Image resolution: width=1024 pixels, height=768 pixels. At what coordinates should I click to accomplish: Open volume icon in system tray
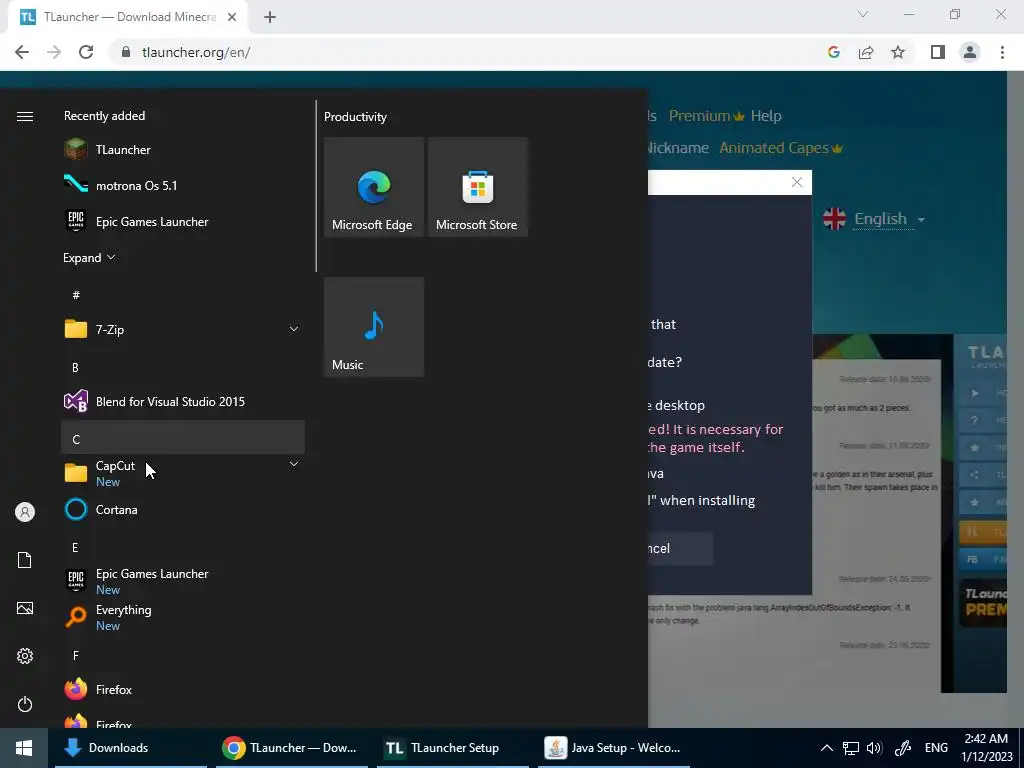pyautogui.click(x=874, y=748)
